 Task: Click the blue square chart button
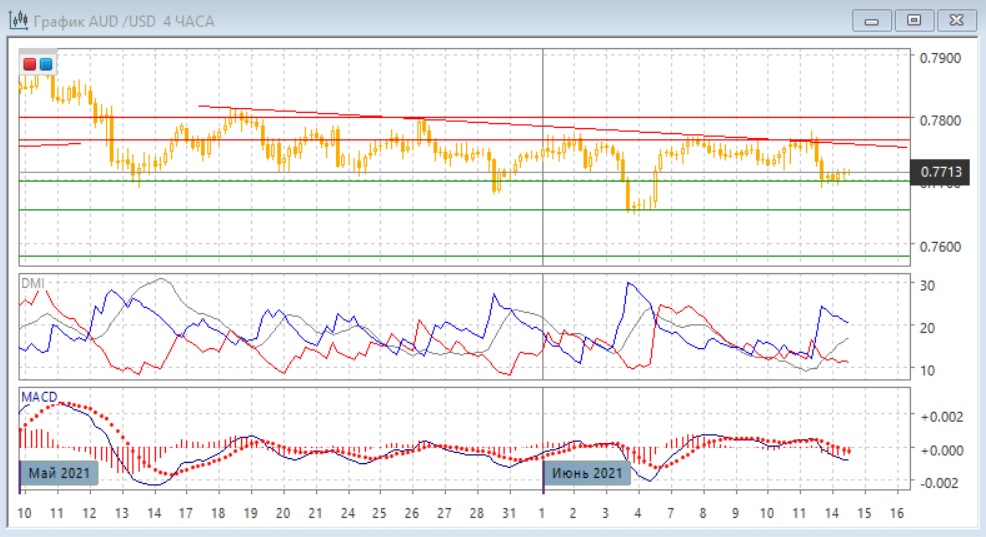coord(45,65)
